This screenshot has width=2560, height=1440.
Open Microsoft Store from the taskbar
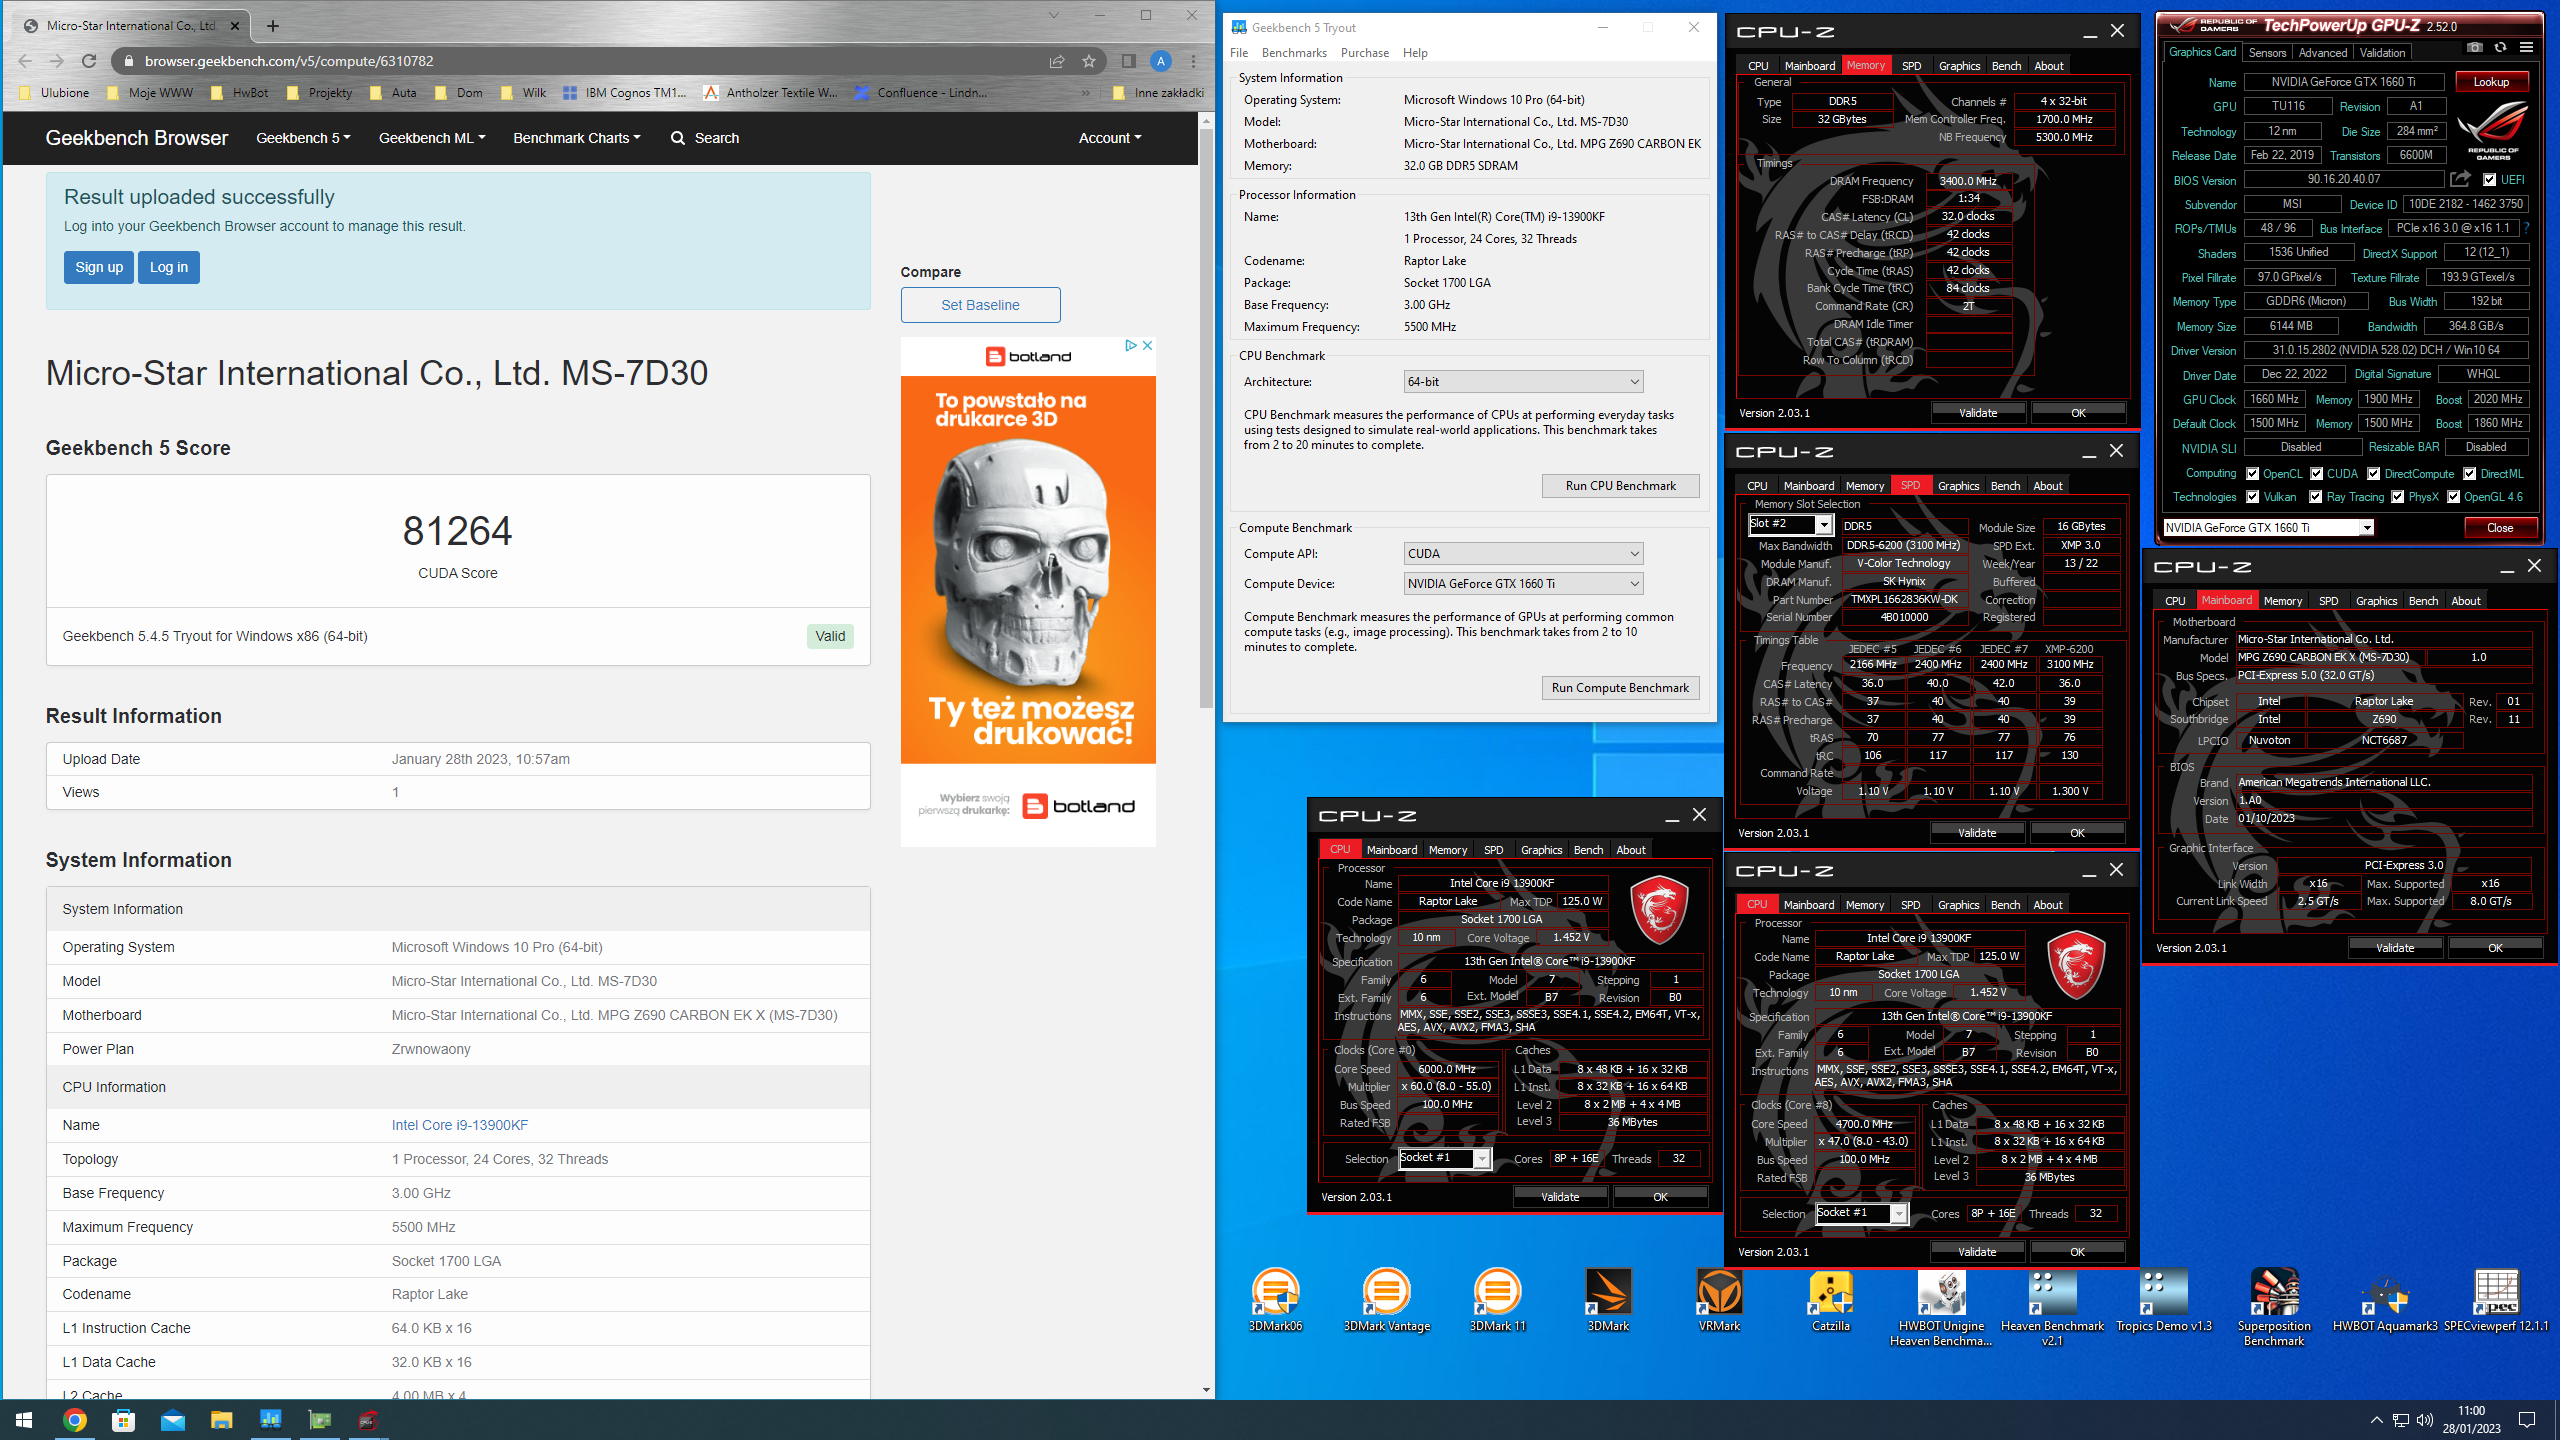123,1420
